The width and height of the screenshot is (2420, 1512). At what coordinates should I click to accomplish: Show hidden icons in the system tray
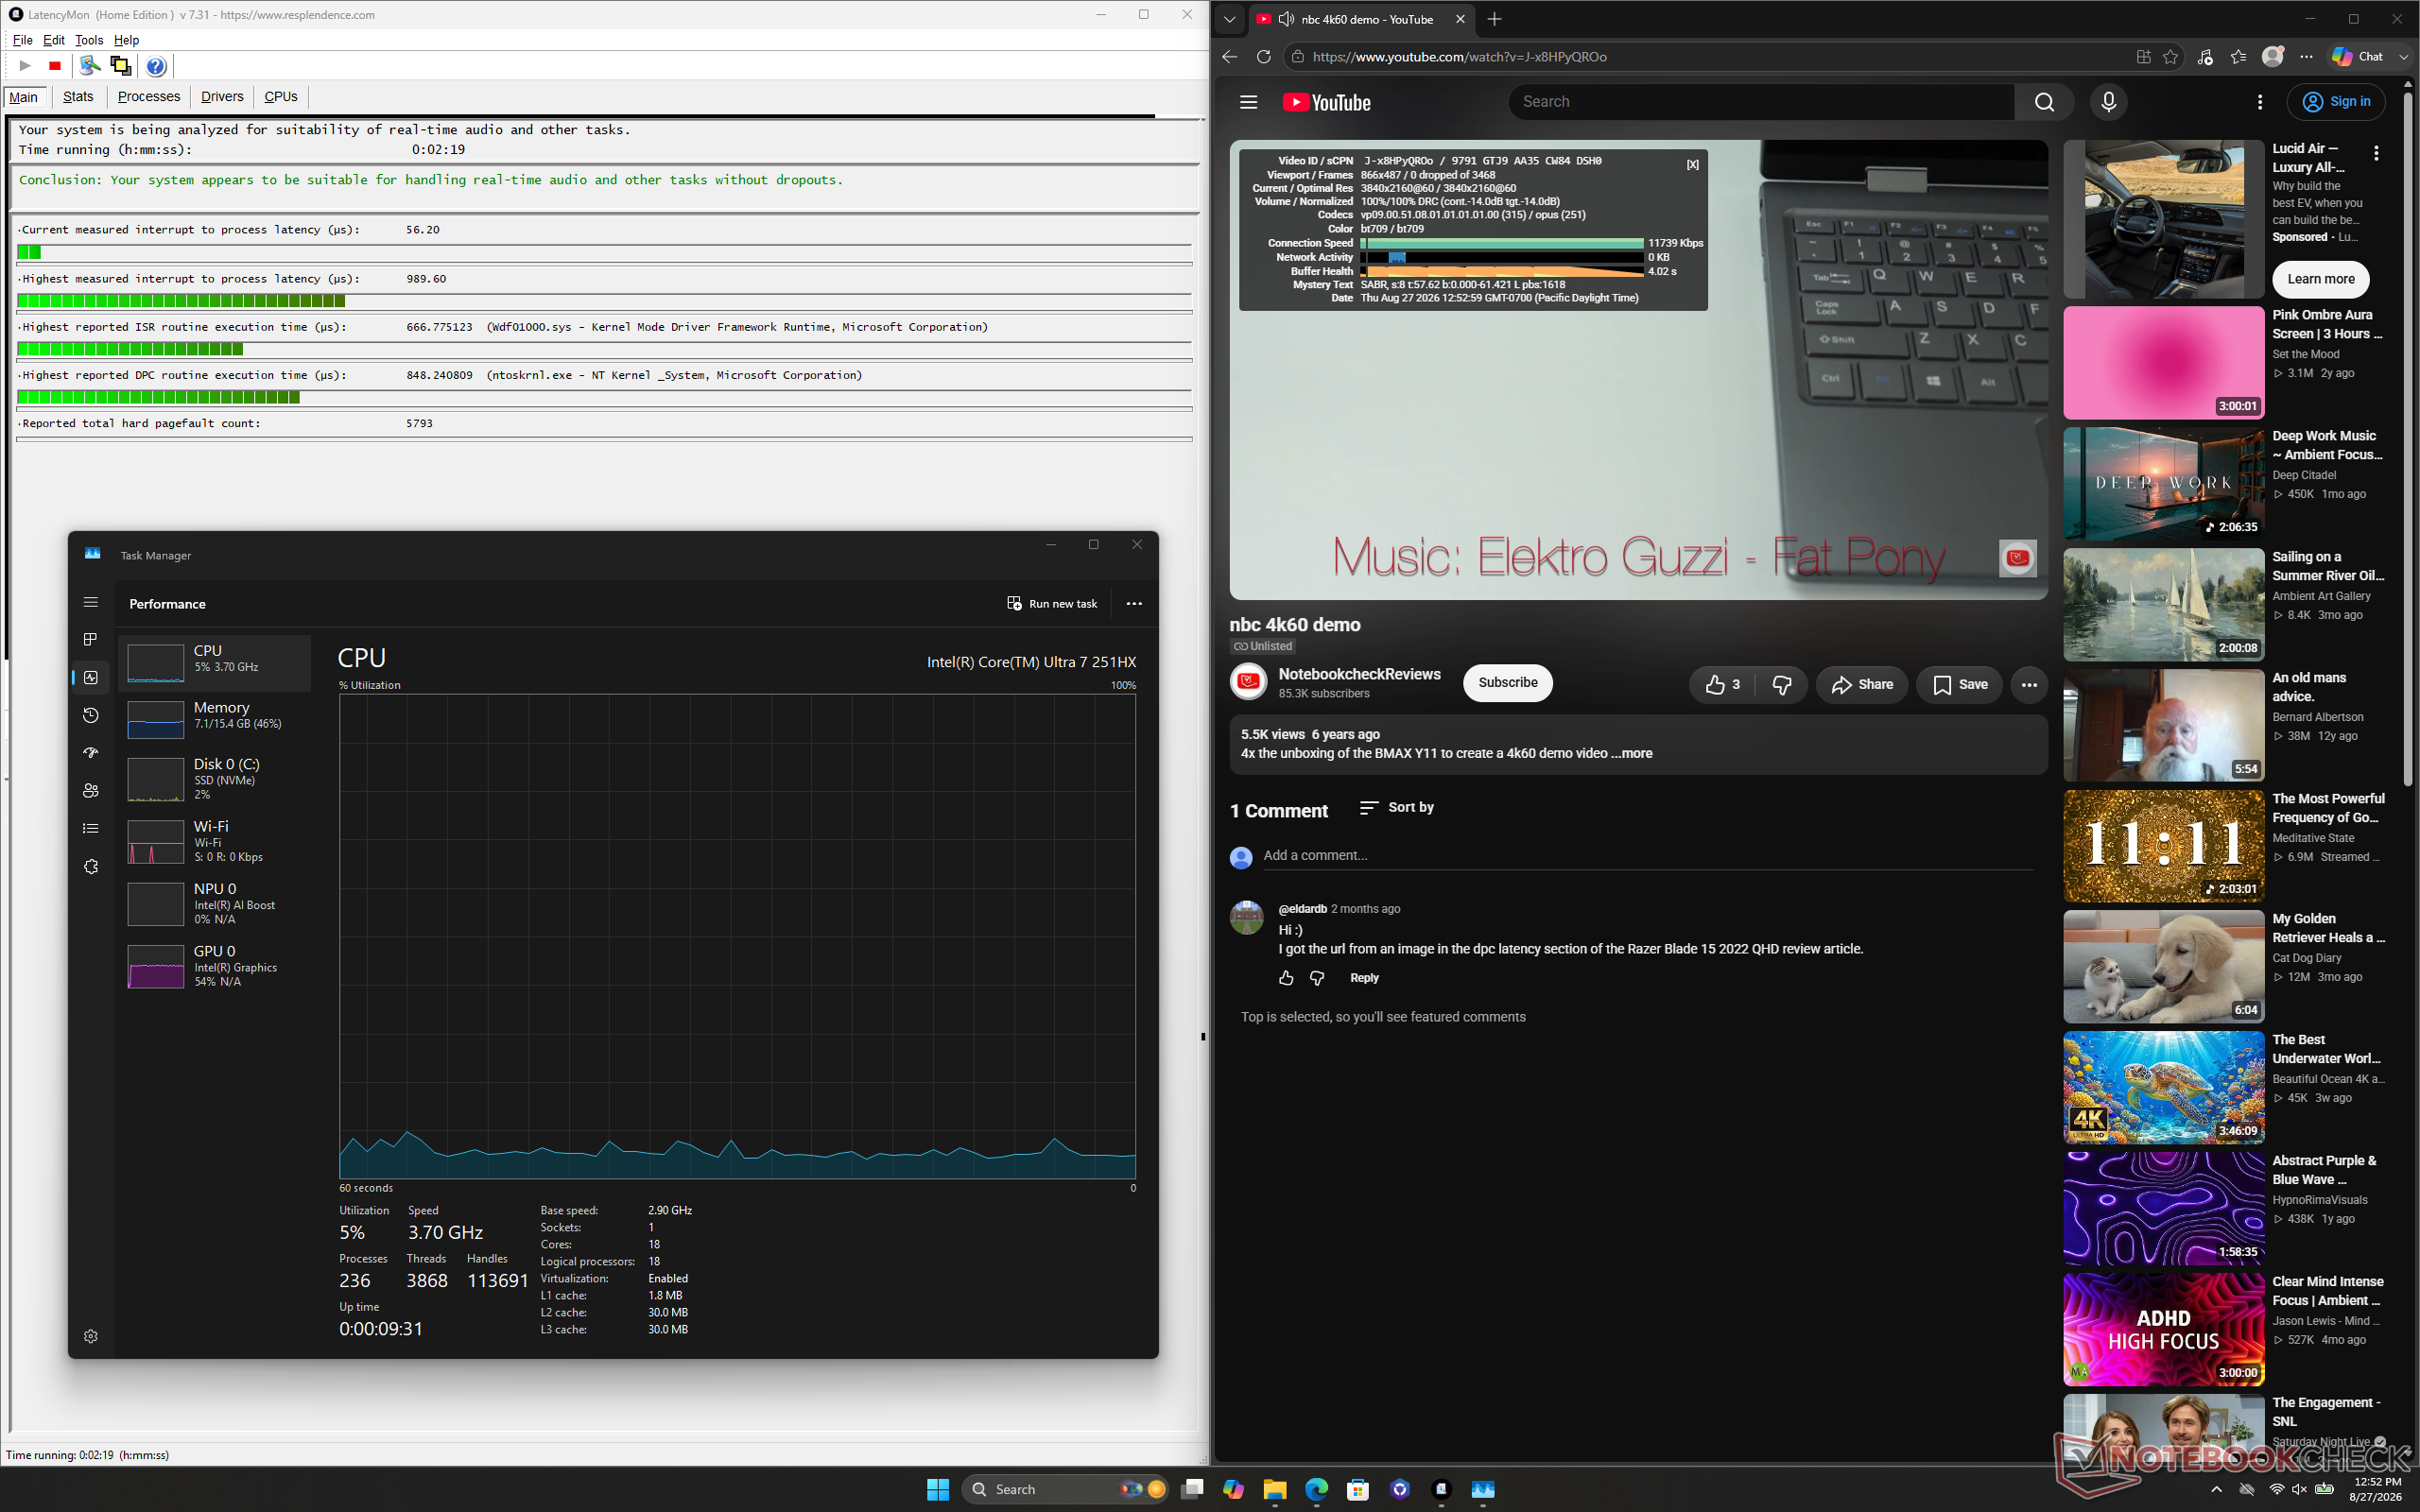click(x=2216, y=1489)
